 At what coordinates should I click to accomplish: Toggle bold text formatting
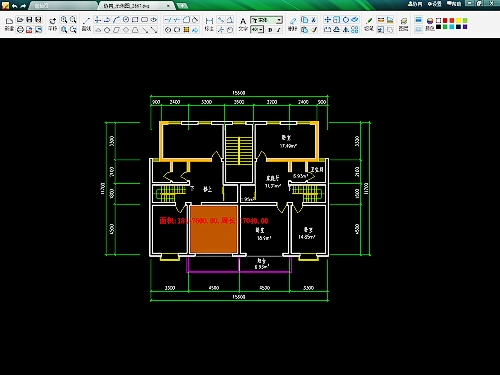click(x=270, y=30)
